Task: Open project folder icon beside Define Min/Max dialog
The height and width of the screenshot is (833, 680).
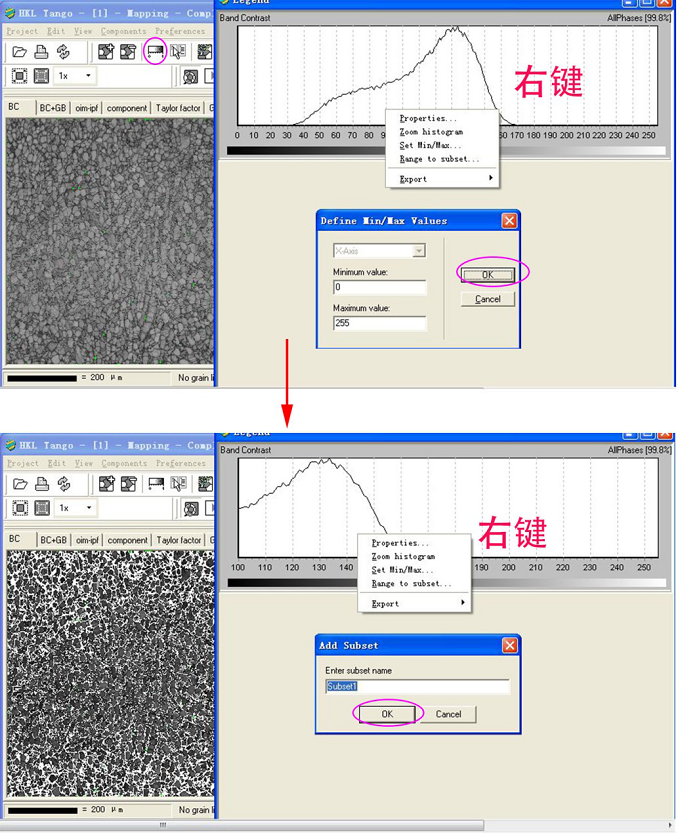Action: click(20, 52)
